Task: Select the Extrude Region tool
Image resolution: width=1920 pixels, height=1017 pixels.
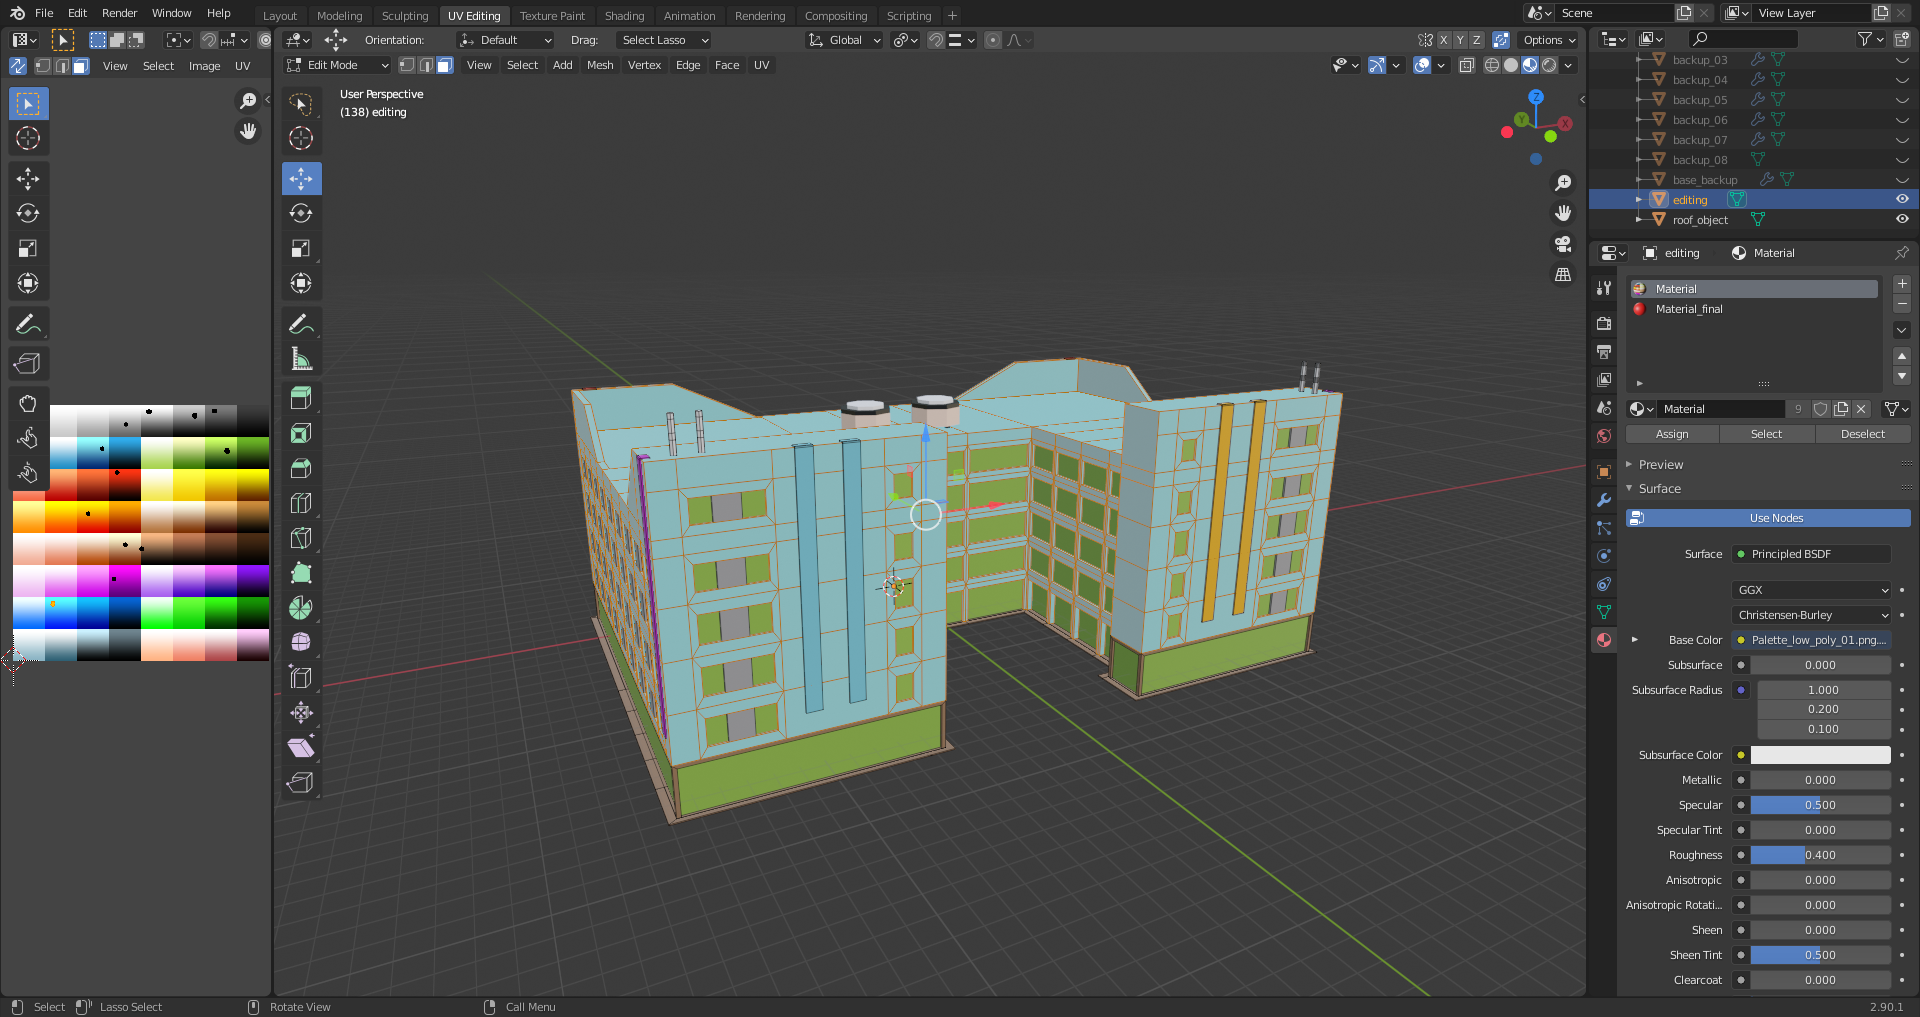Action: (301, 398)
